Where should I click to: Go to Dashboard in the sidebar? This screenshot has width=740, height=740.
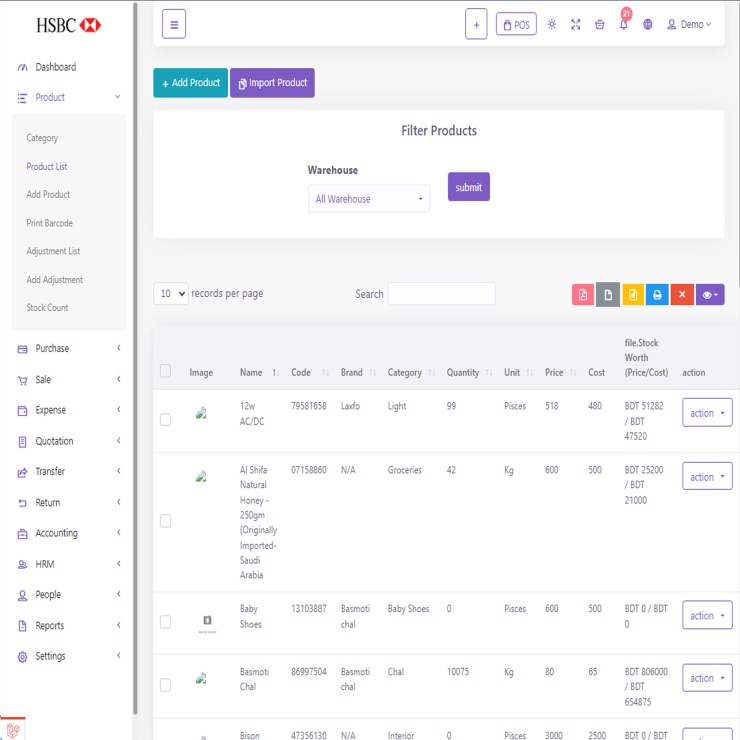pyautogui.click(x=56, y=67)
